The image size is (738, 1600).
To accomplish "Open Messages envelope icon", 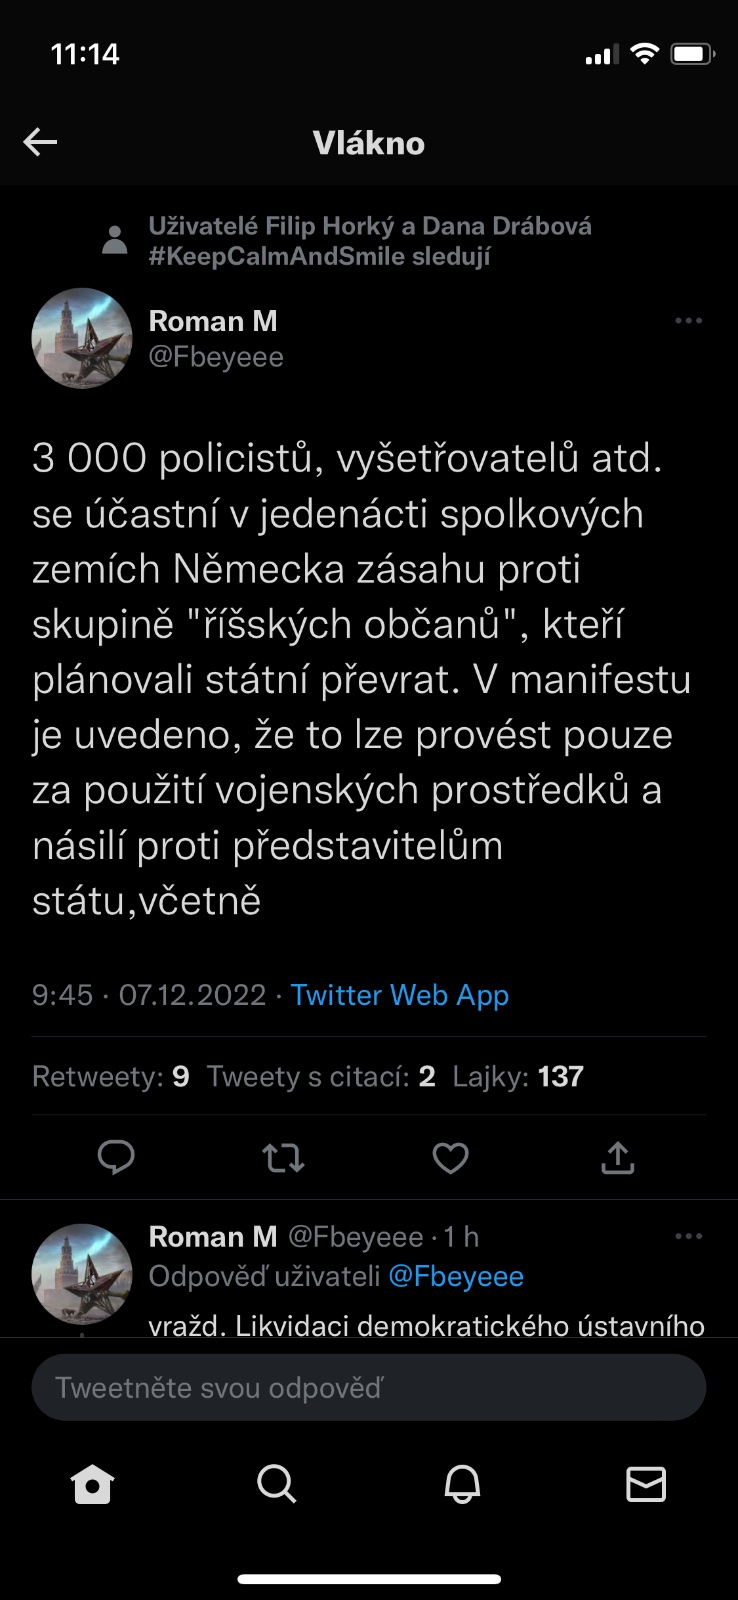I will 646,1484.
